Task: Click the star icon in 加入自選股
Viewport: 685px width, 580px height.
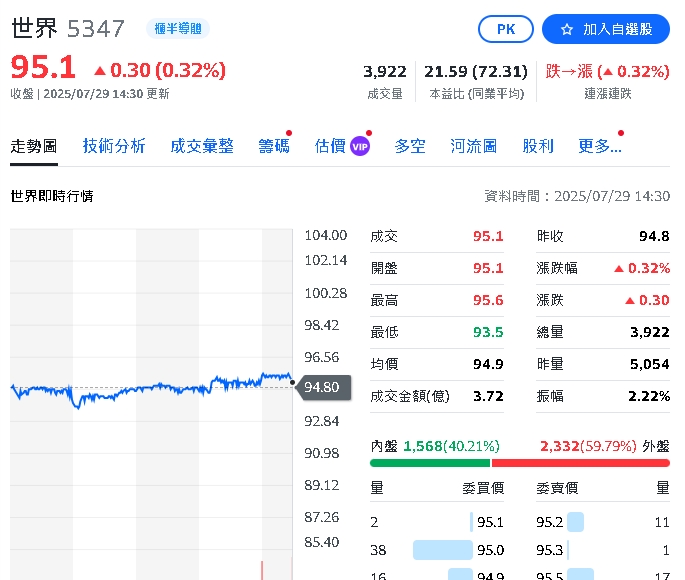Action: tap(567, 29)
